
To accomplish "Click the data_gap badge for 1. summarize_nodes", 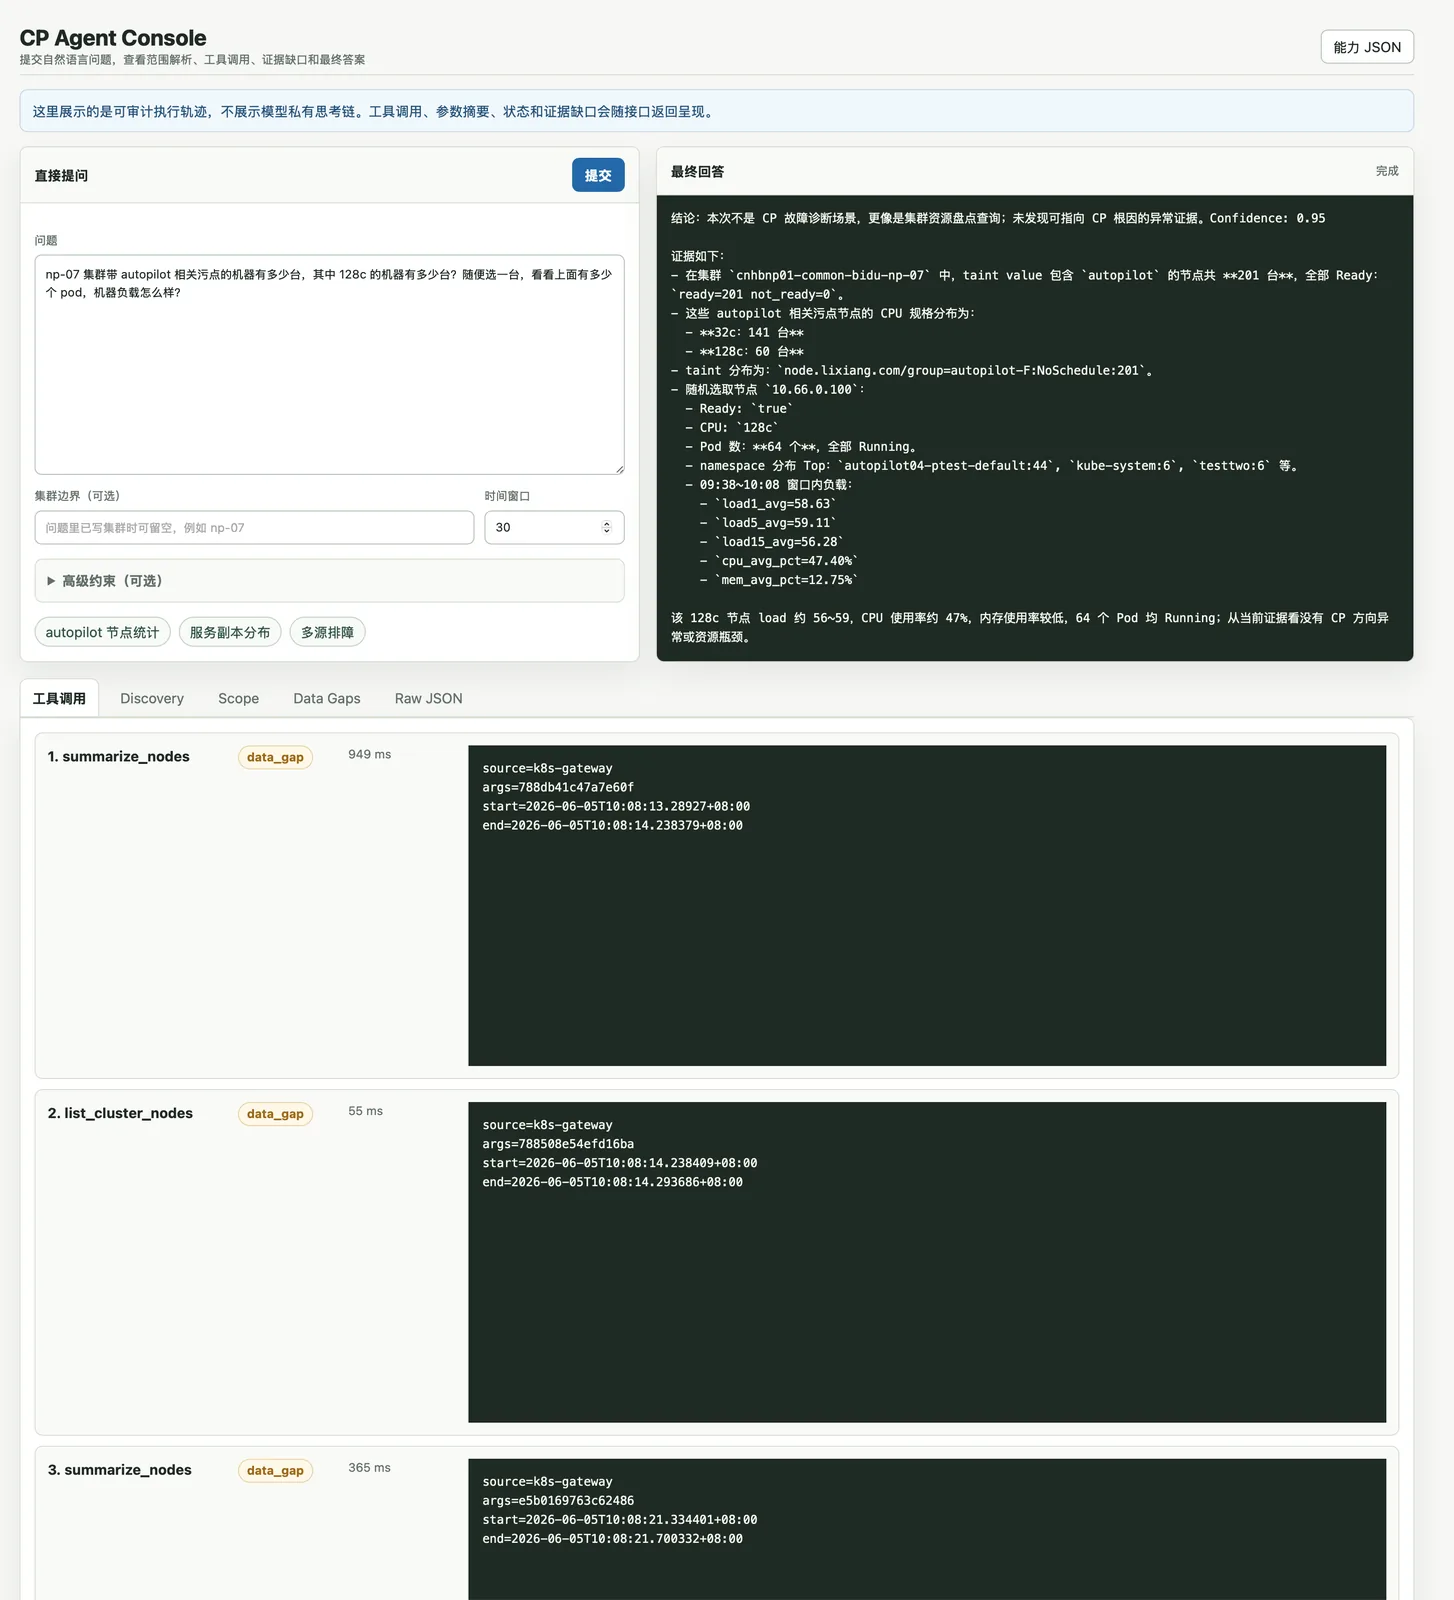I will click(x=275, y=757).
